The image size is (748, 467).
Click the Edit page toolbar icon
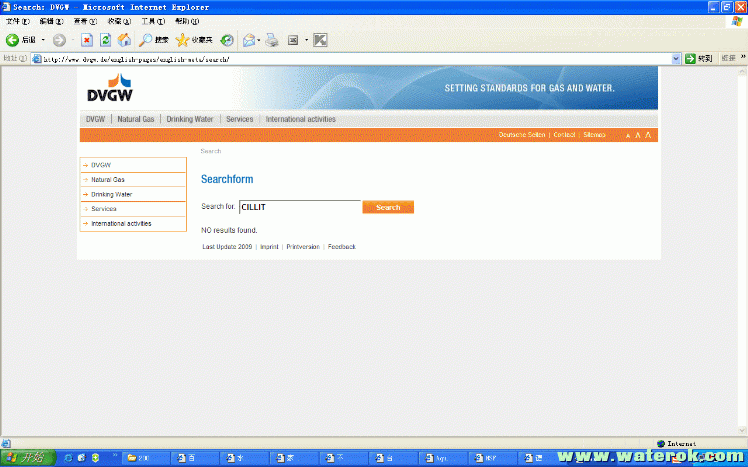293,40
